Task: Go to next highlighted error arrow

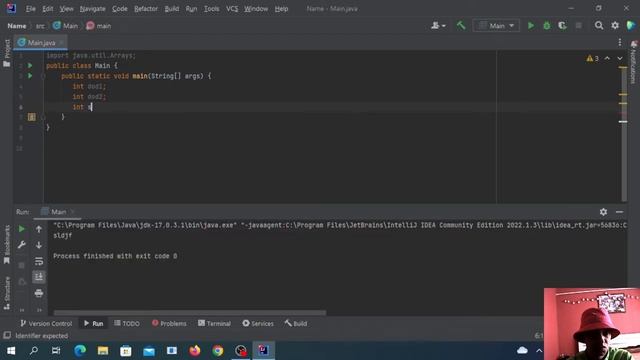Action: [x=620, y=58]
